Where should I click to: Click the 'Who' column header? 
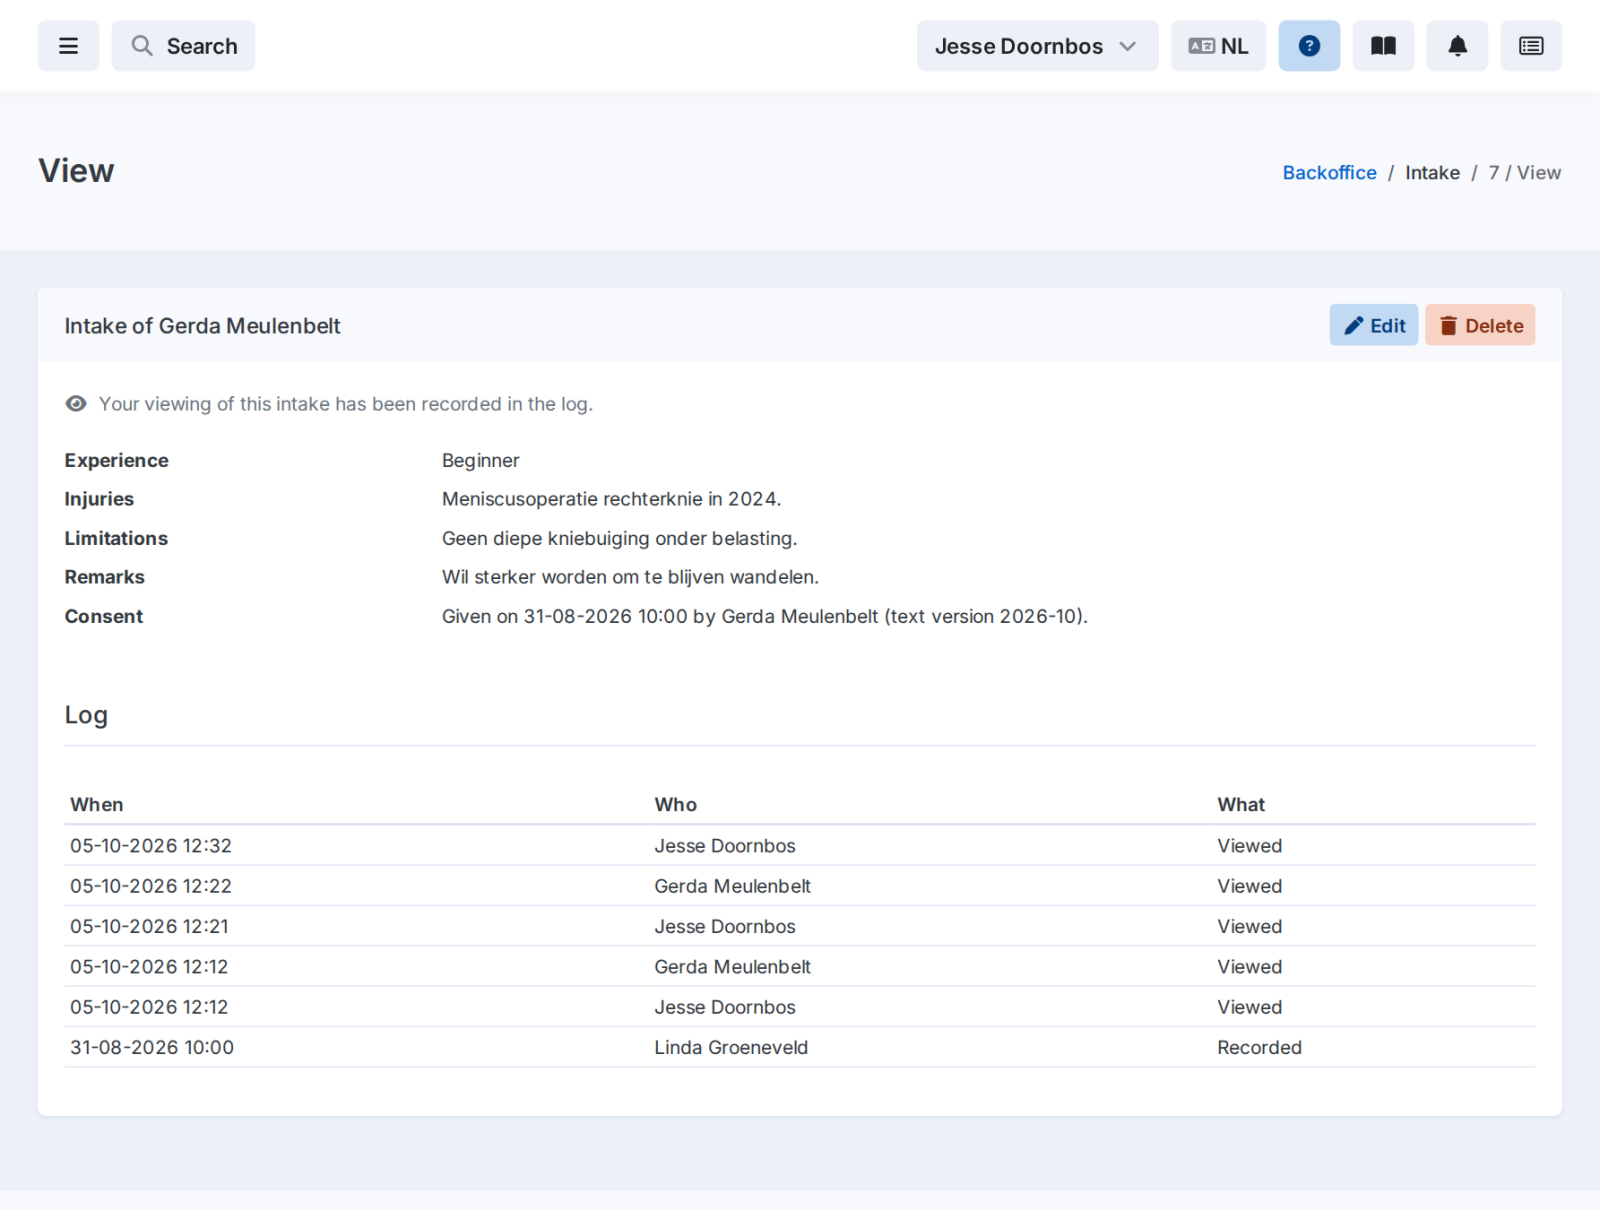pos(676,805)
